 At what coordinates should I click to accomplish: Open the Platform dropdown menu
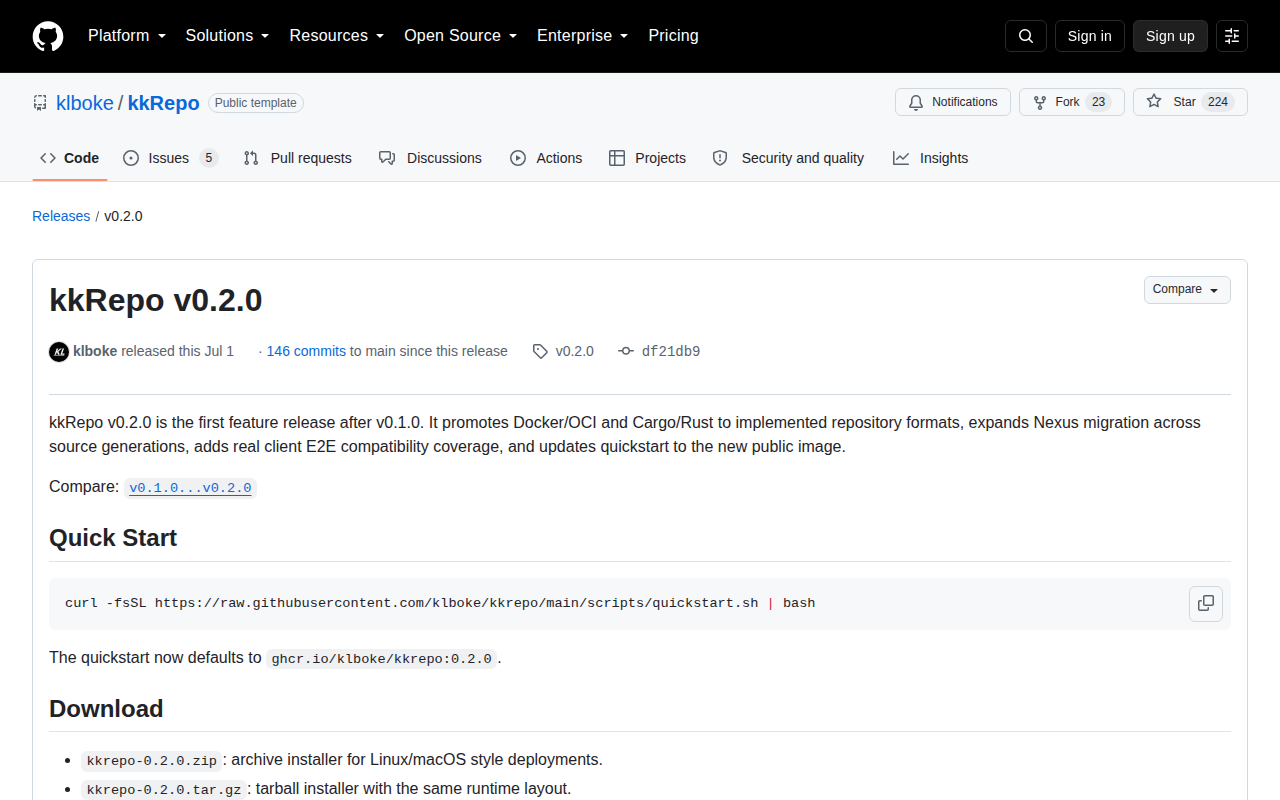127,36
